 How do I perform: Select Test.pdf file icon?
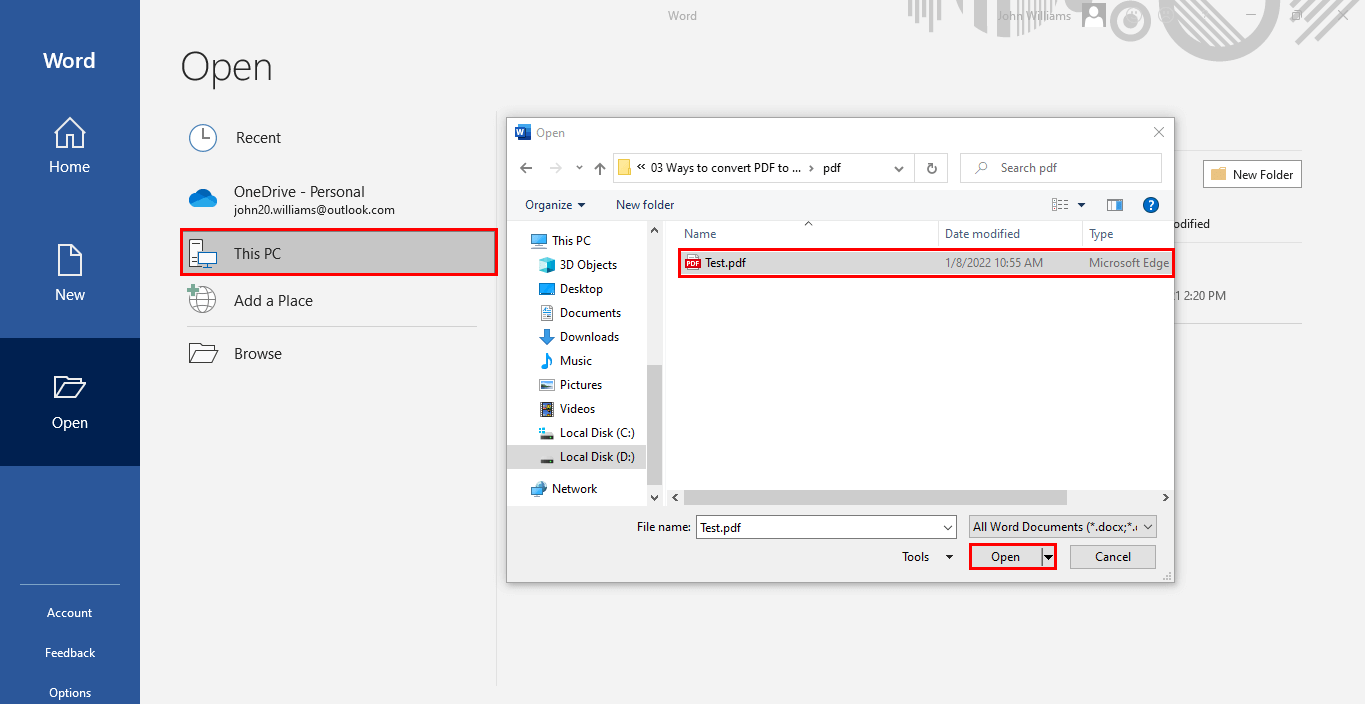coord(692,263)
